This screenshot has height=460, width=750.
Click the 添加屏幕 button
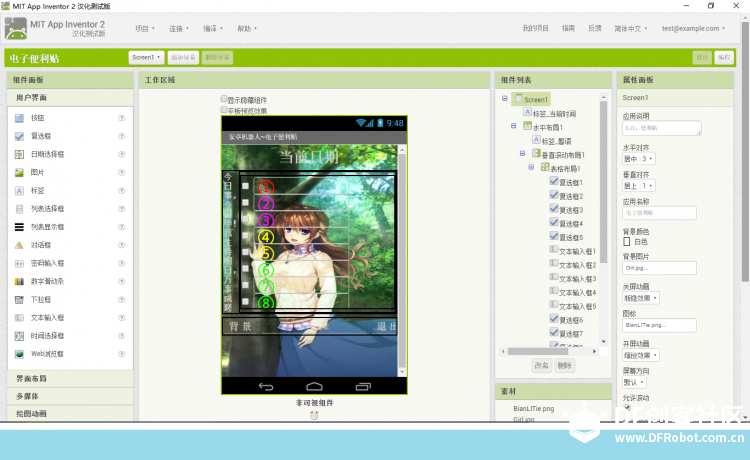click(183, 57)
